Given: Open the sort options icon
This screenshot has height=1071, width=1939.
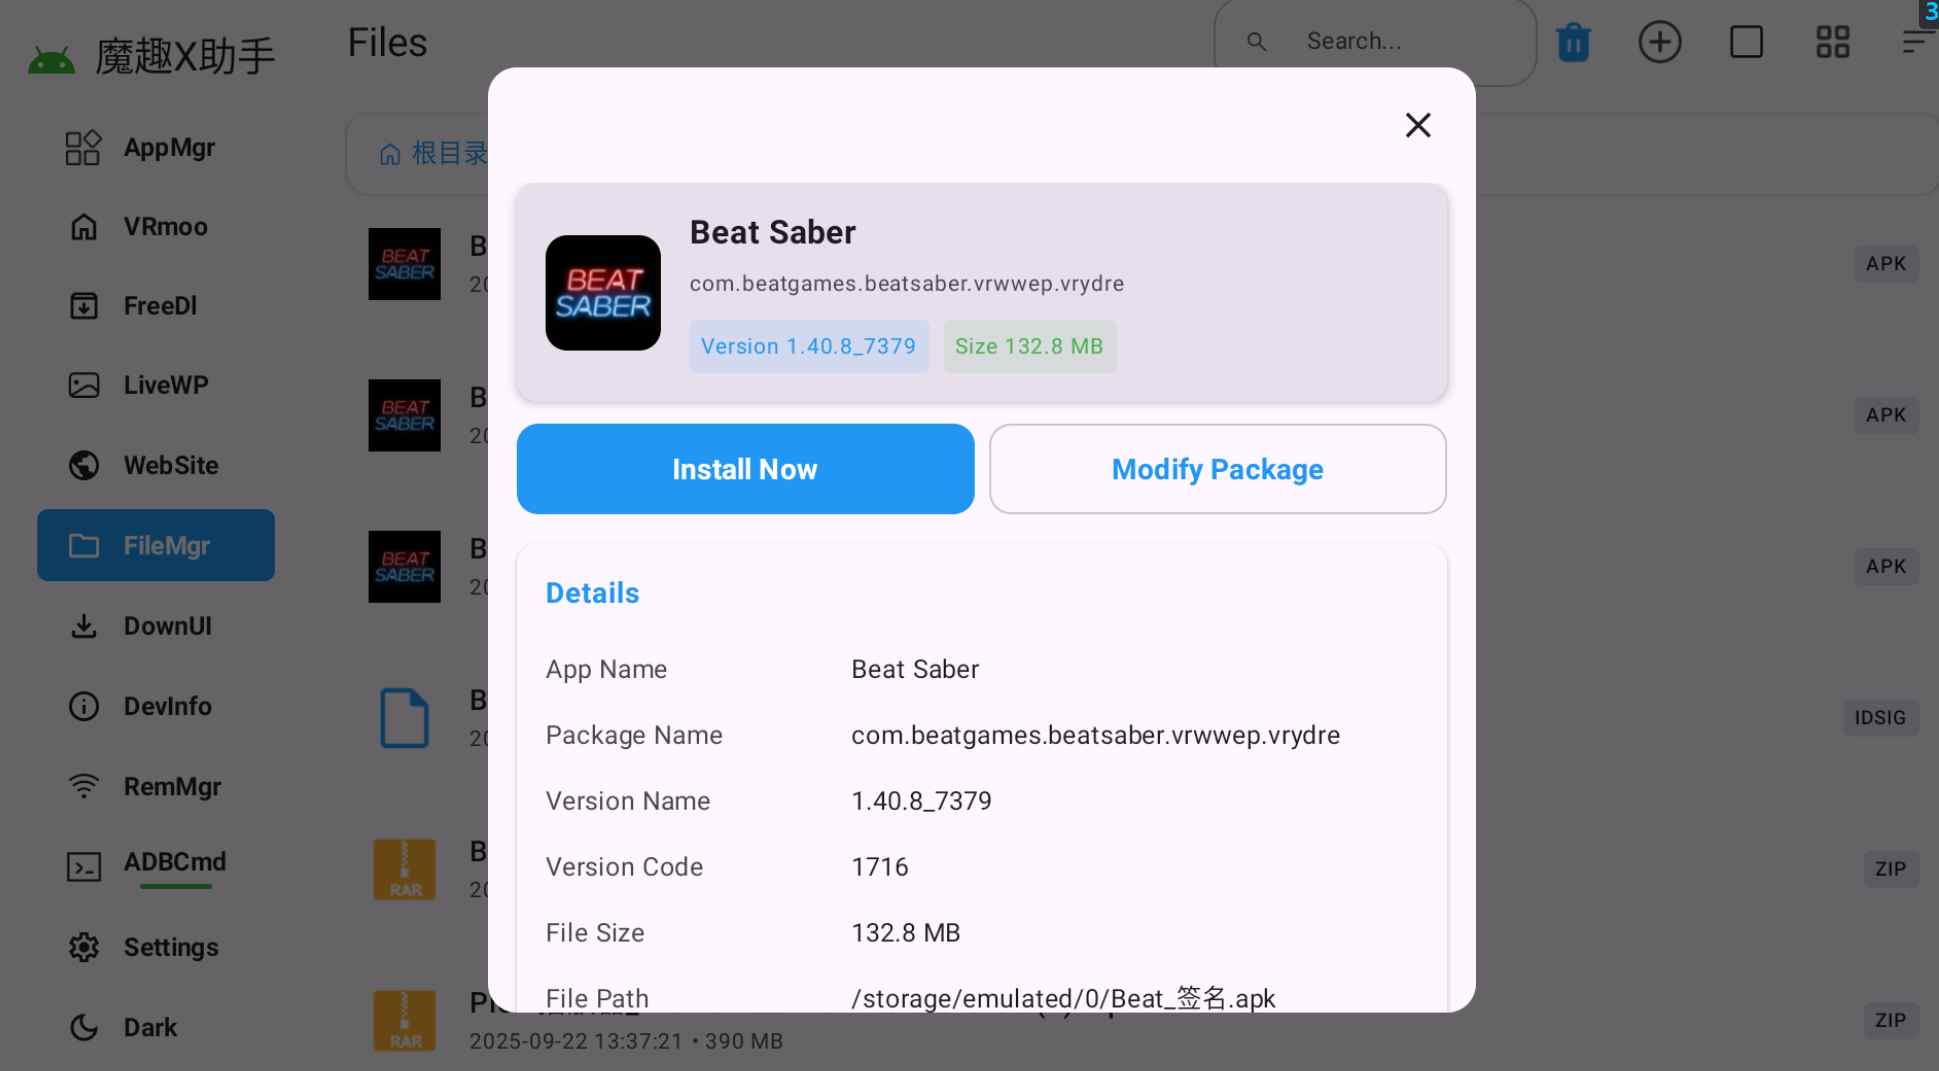Looking at the screenshot, I should [1915, 42].
